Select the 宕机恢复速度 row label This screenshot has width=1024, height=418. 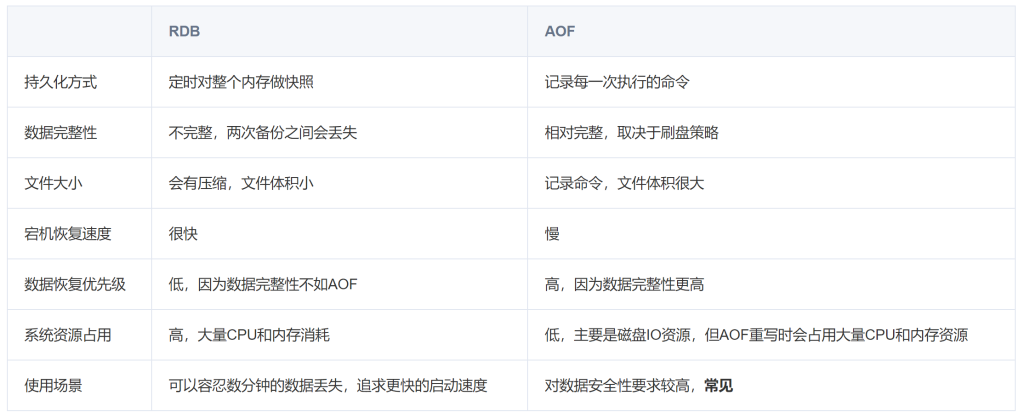point(67,234)
